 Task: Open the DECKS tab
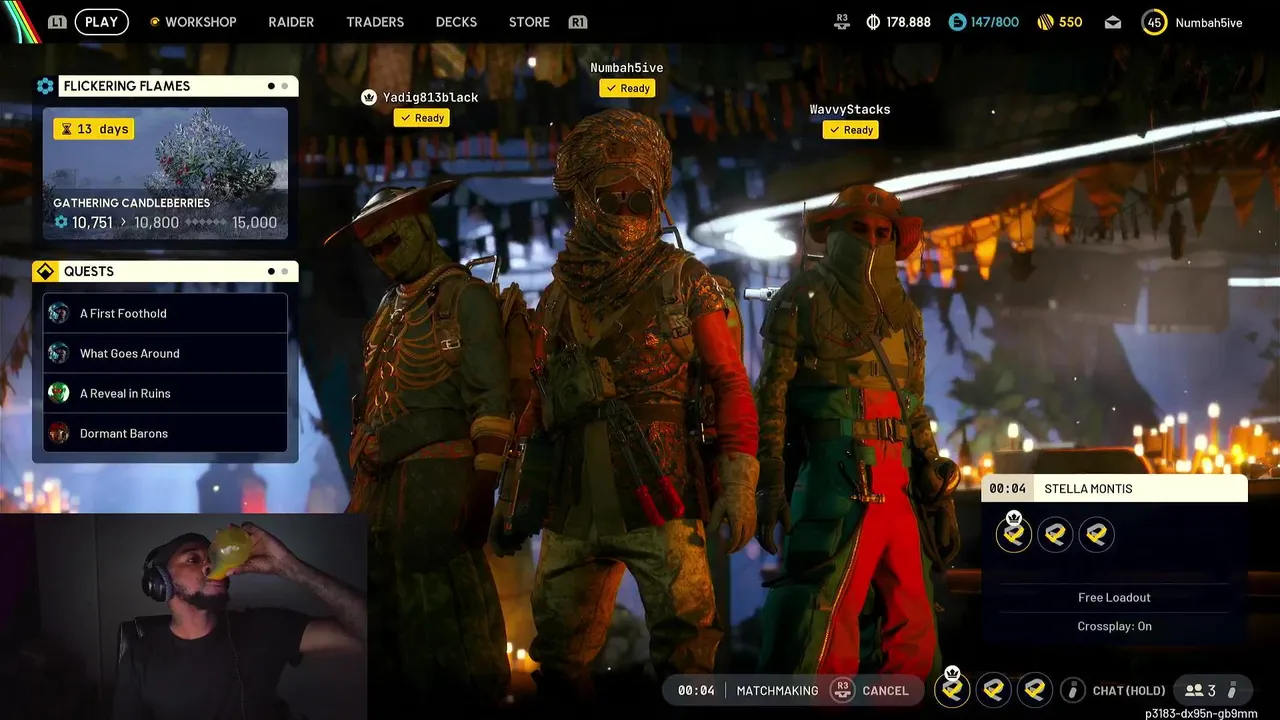pos(456,22)
